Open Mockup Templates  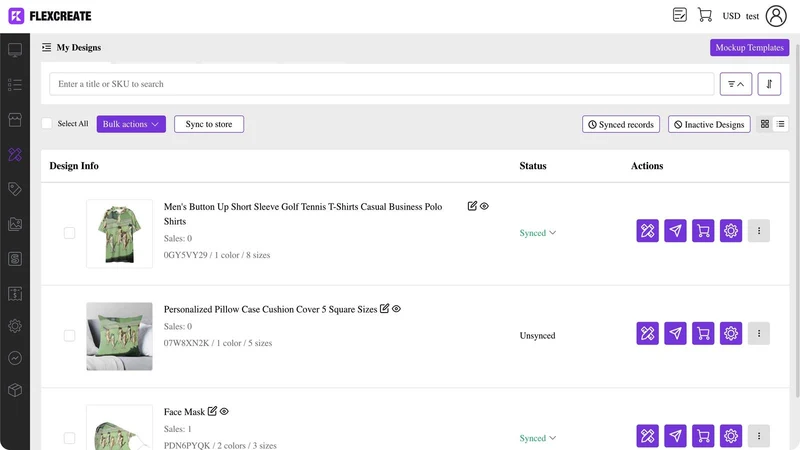[749, 47]
